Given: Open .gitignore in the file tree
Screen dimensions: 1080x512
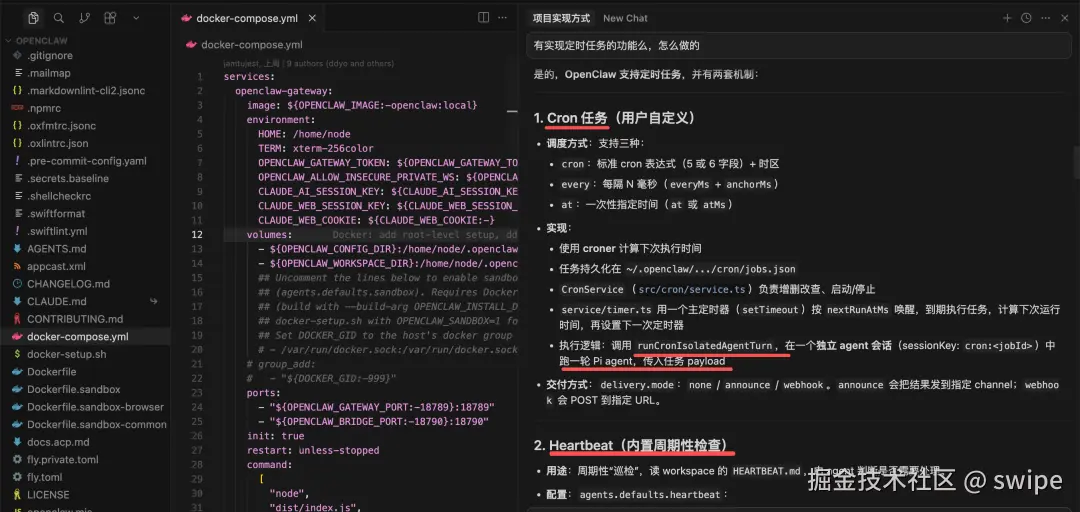Looking at the screenshot, I should coord(50,55).
